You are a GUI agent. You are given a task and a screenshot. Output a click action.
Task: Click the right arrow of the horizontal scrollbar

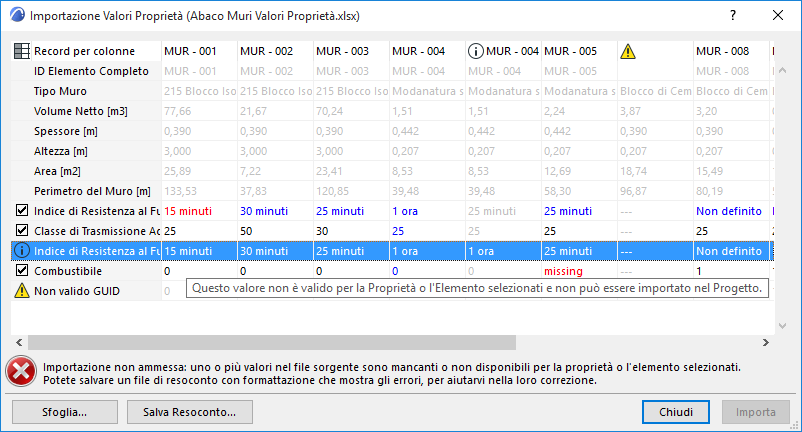click(766, 343)
